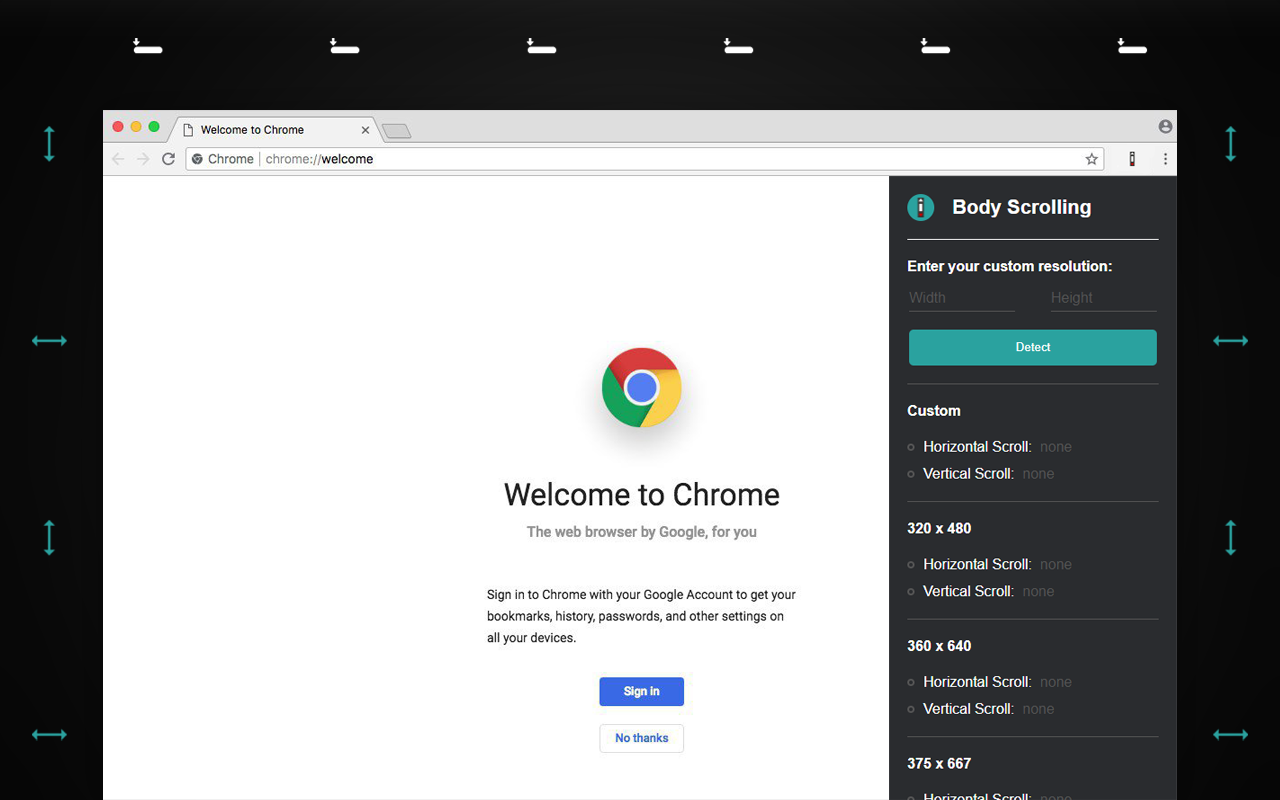Click the blue Sign in button

pos(642,691)
